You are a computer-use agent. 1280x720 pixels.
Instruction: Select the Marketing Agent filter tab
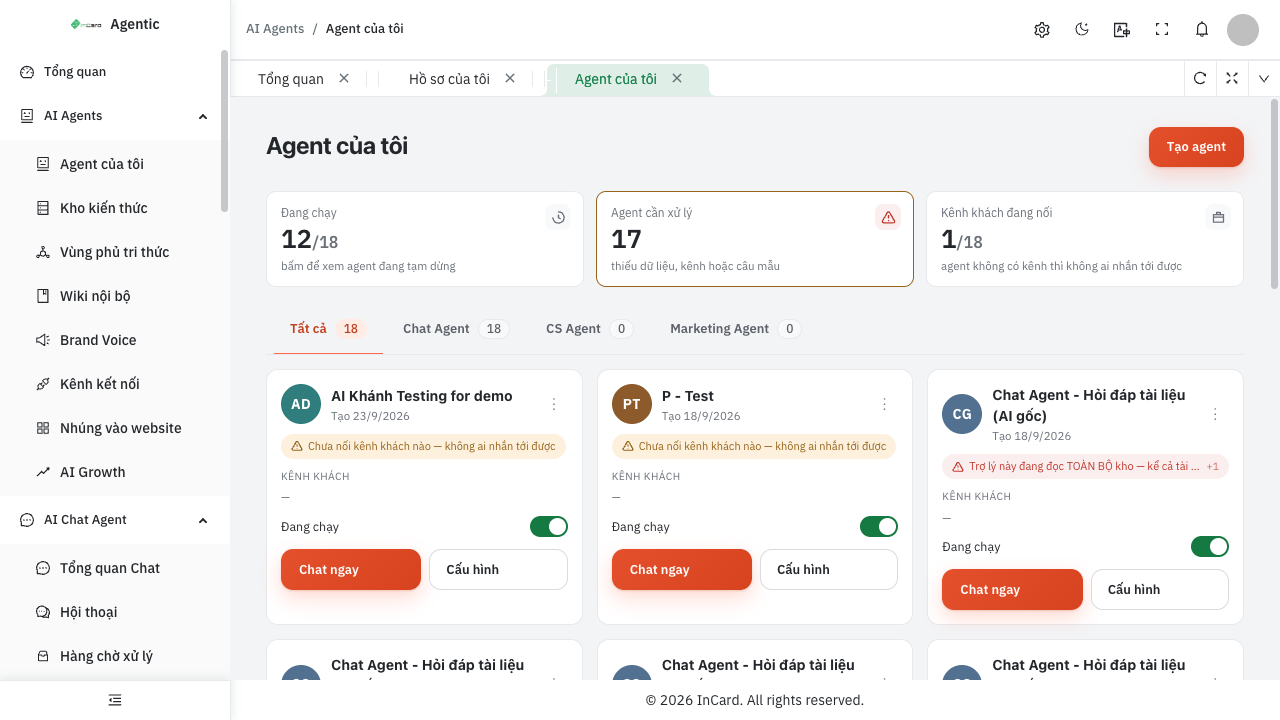coord(736,329)
